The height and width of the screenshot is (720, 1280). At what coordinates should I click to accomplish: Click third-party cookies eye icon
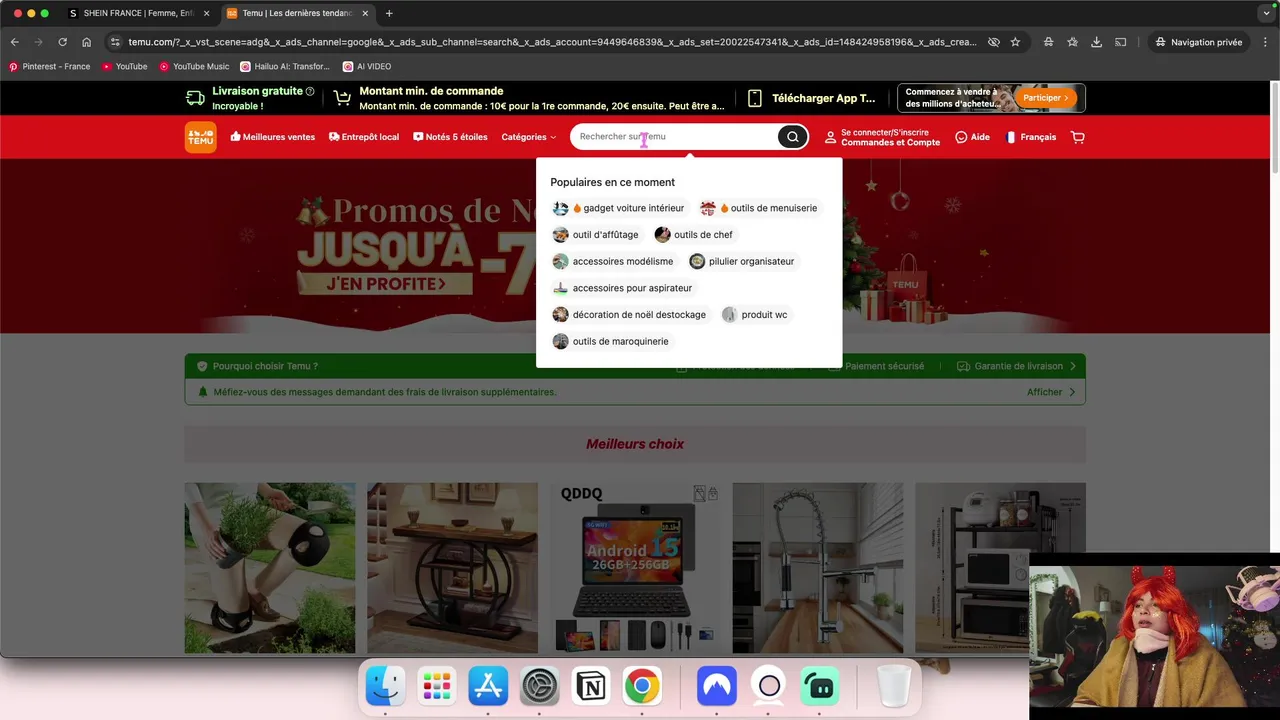tap(993, 42)
